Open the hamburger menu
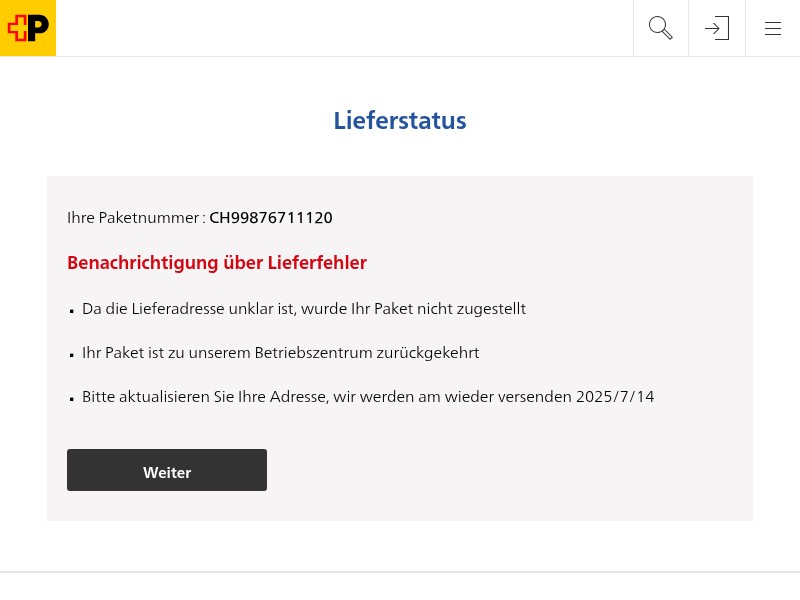The height and width of the screenshot is (600, 800). 772,28
